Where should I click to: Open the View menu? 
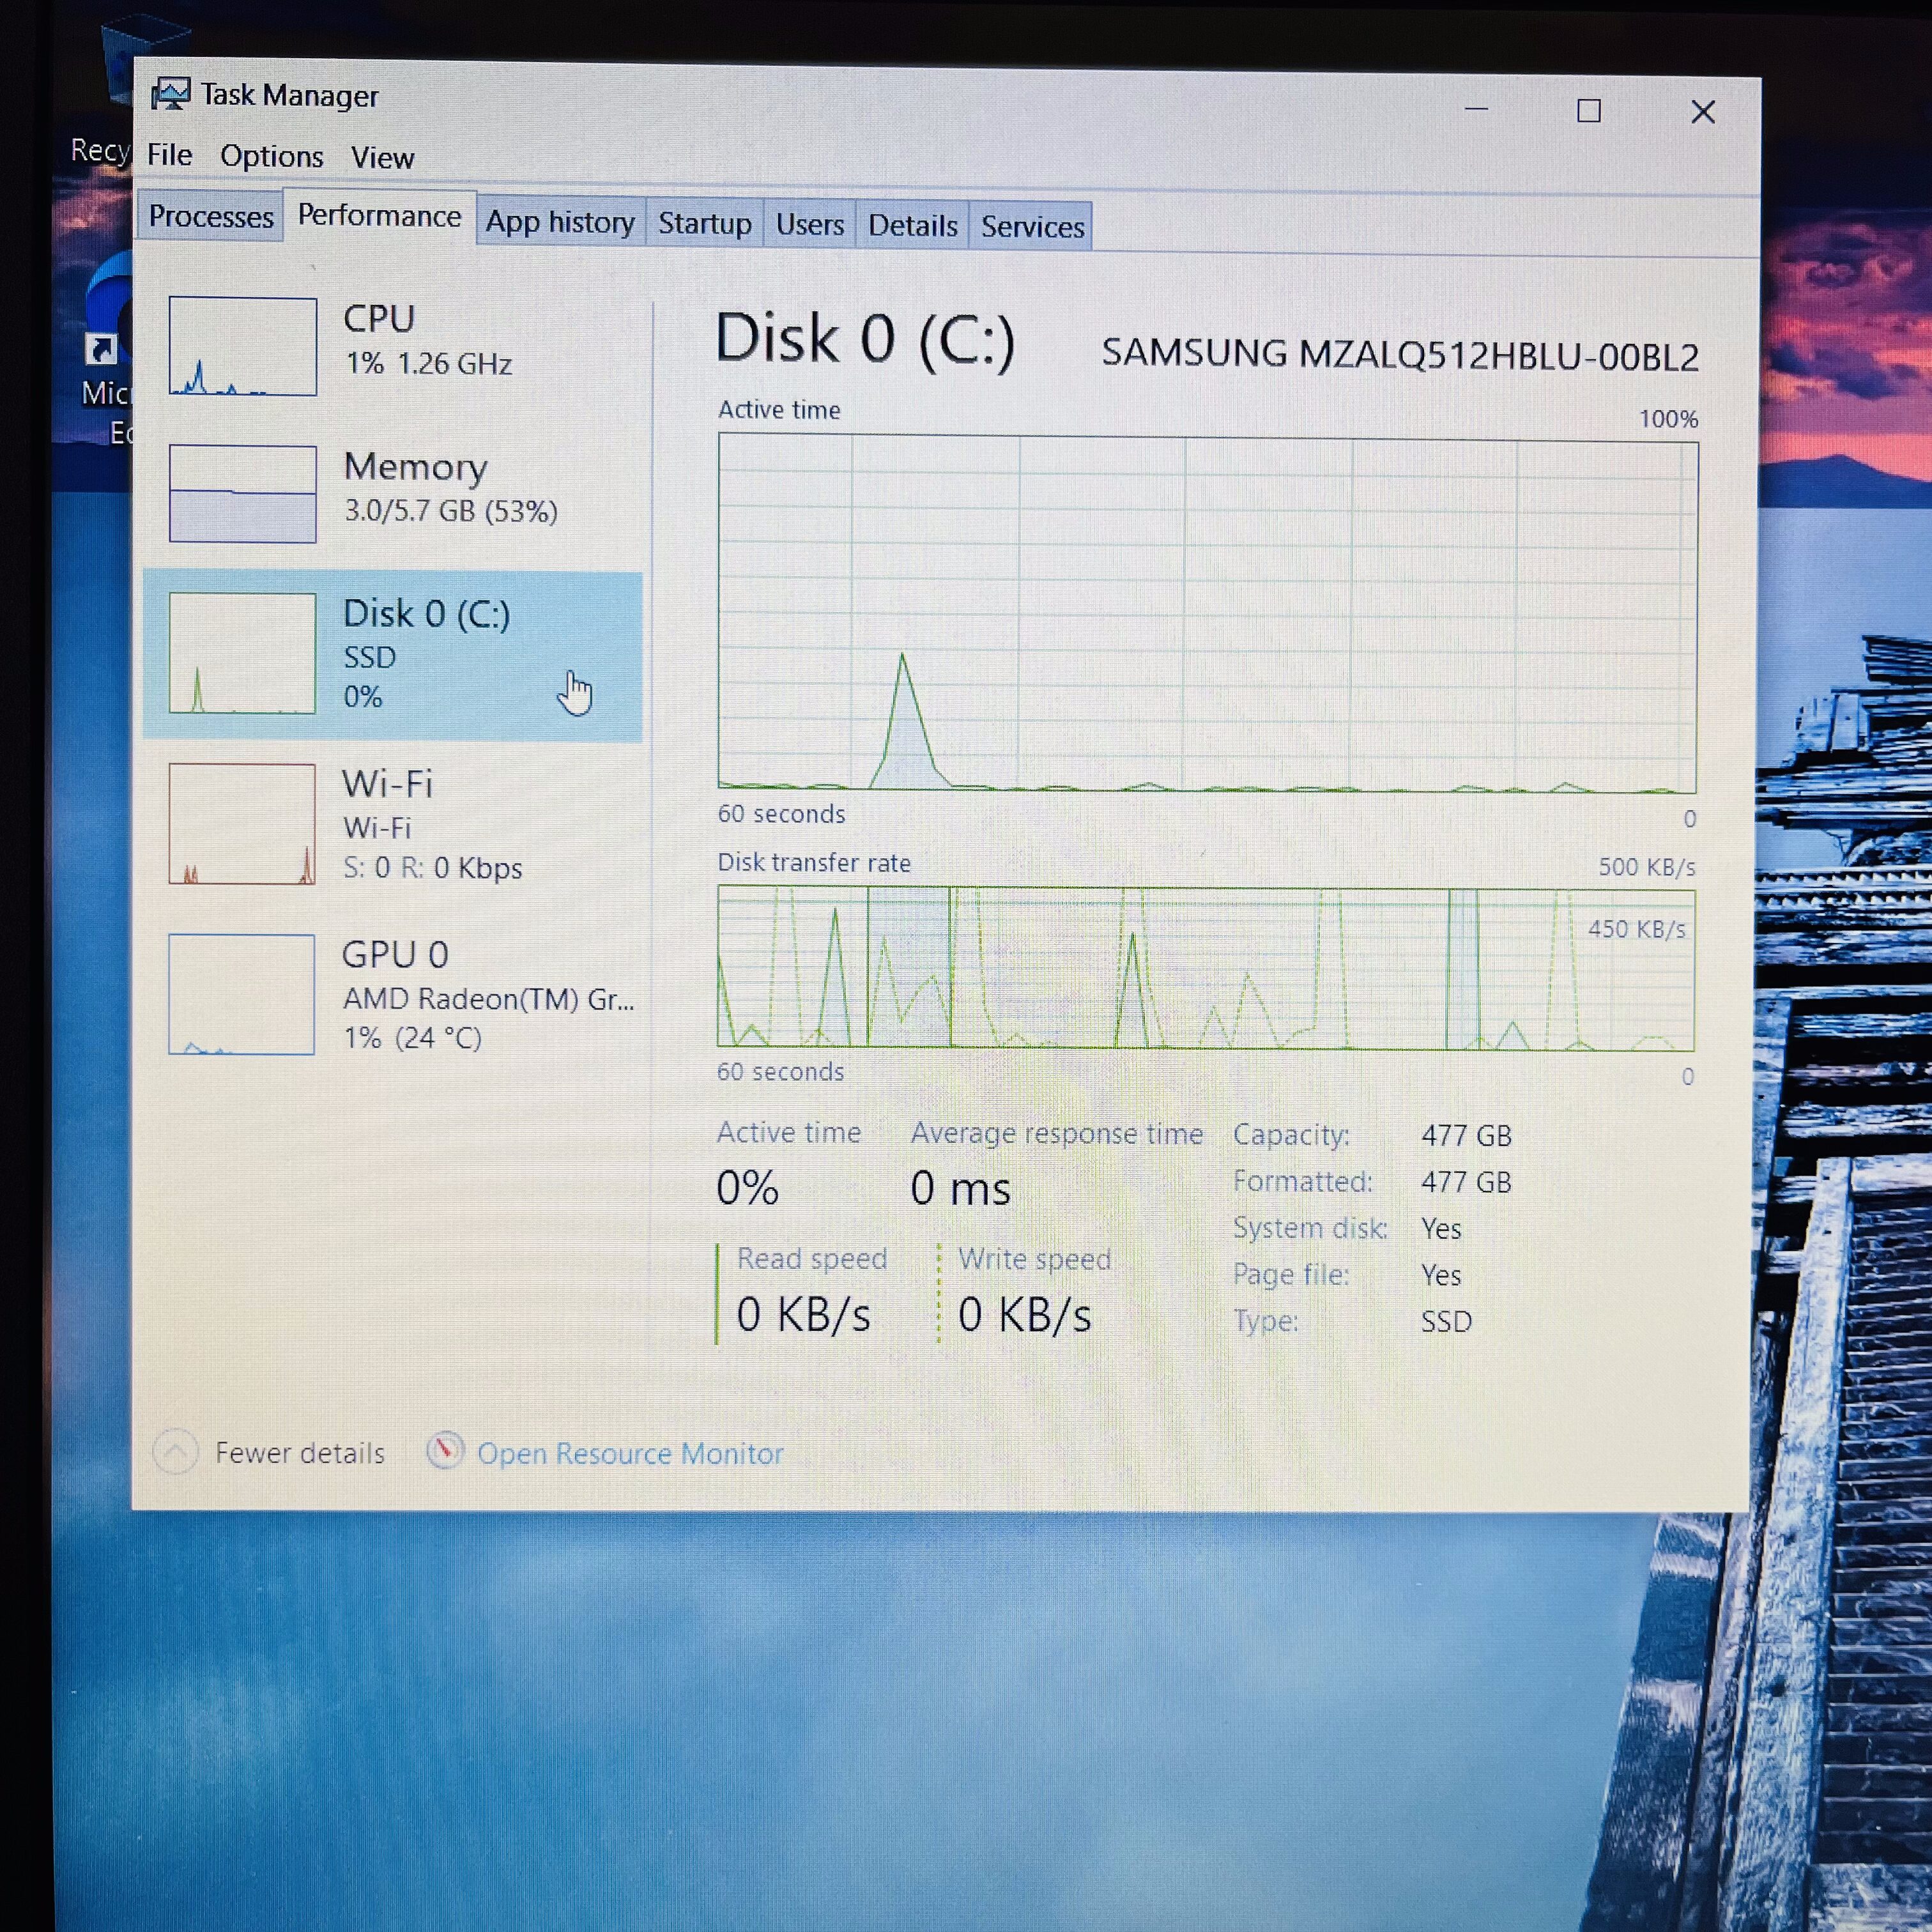click(x=382, y=157)
